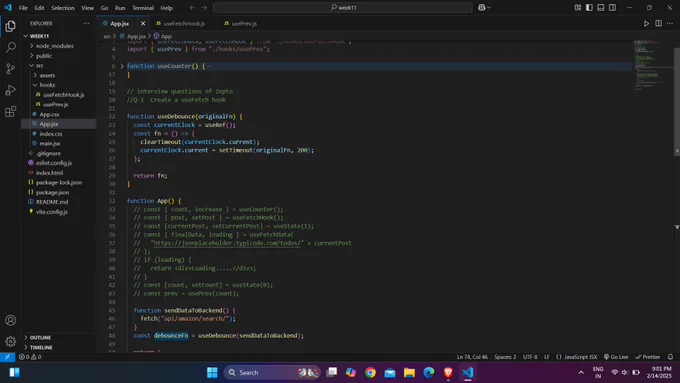Unfold the useCounter function
Viewport: 680px width, 383px height.
(x=122, y=66)
